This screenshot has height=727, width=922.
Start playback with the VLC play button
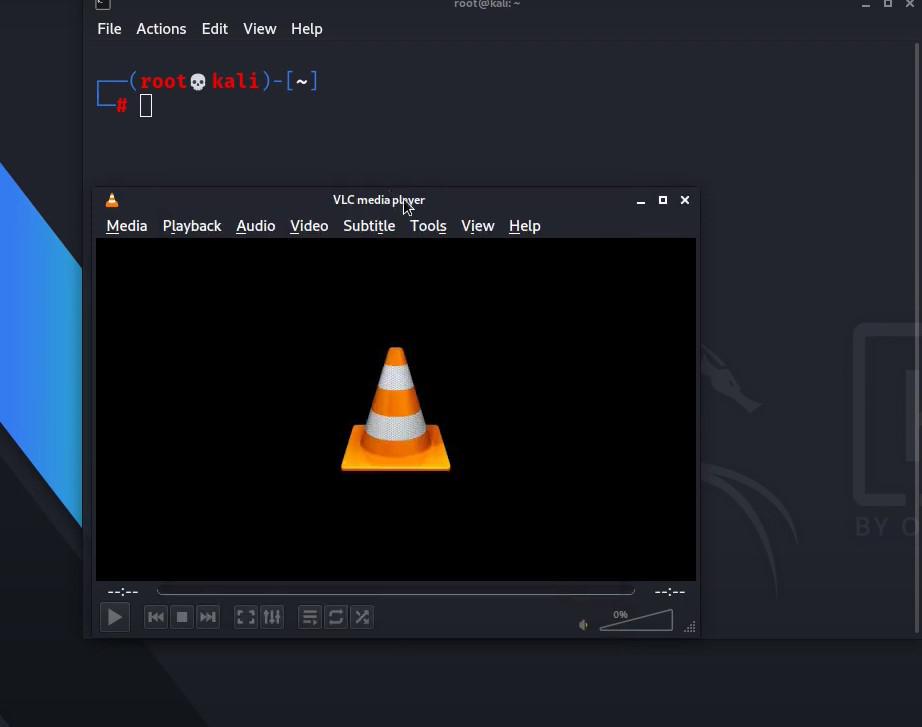[115, 617]
